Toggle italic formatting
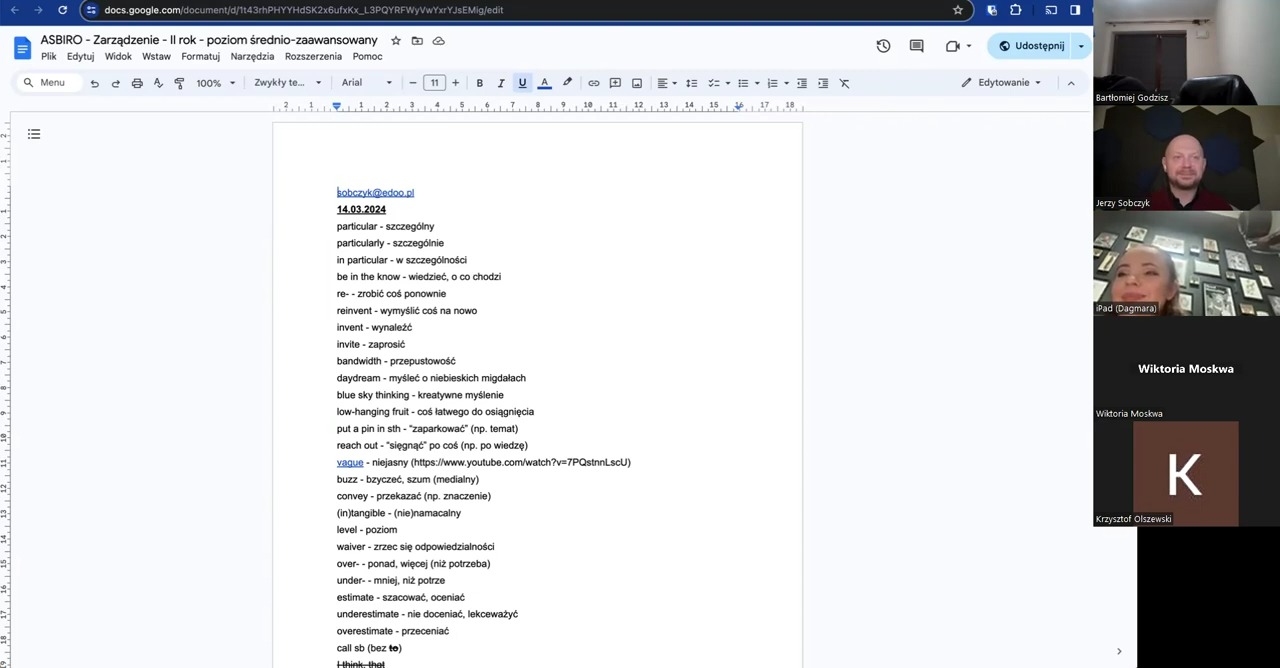Image resolution: width=1280 pixels, height=668 pixels. click(501, 83)
